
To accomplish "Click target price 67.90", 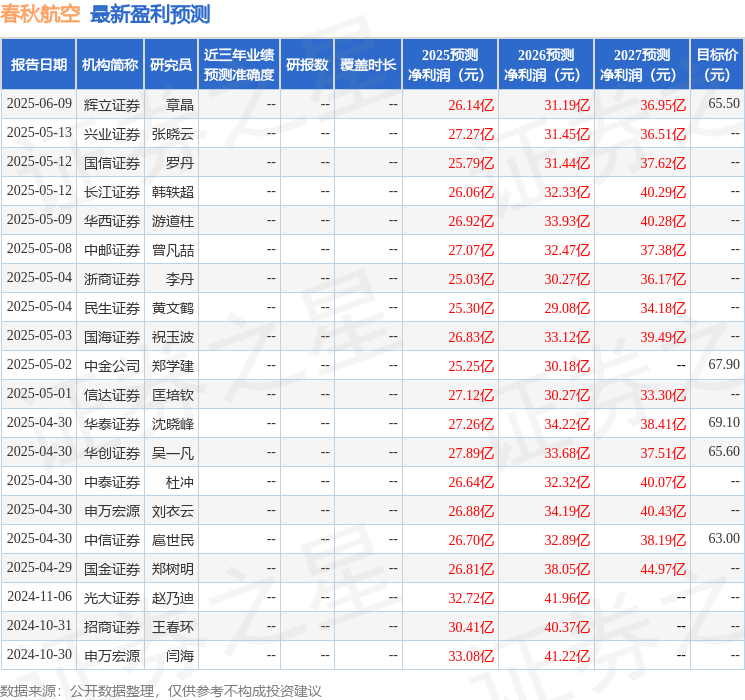I will (724, 364).
